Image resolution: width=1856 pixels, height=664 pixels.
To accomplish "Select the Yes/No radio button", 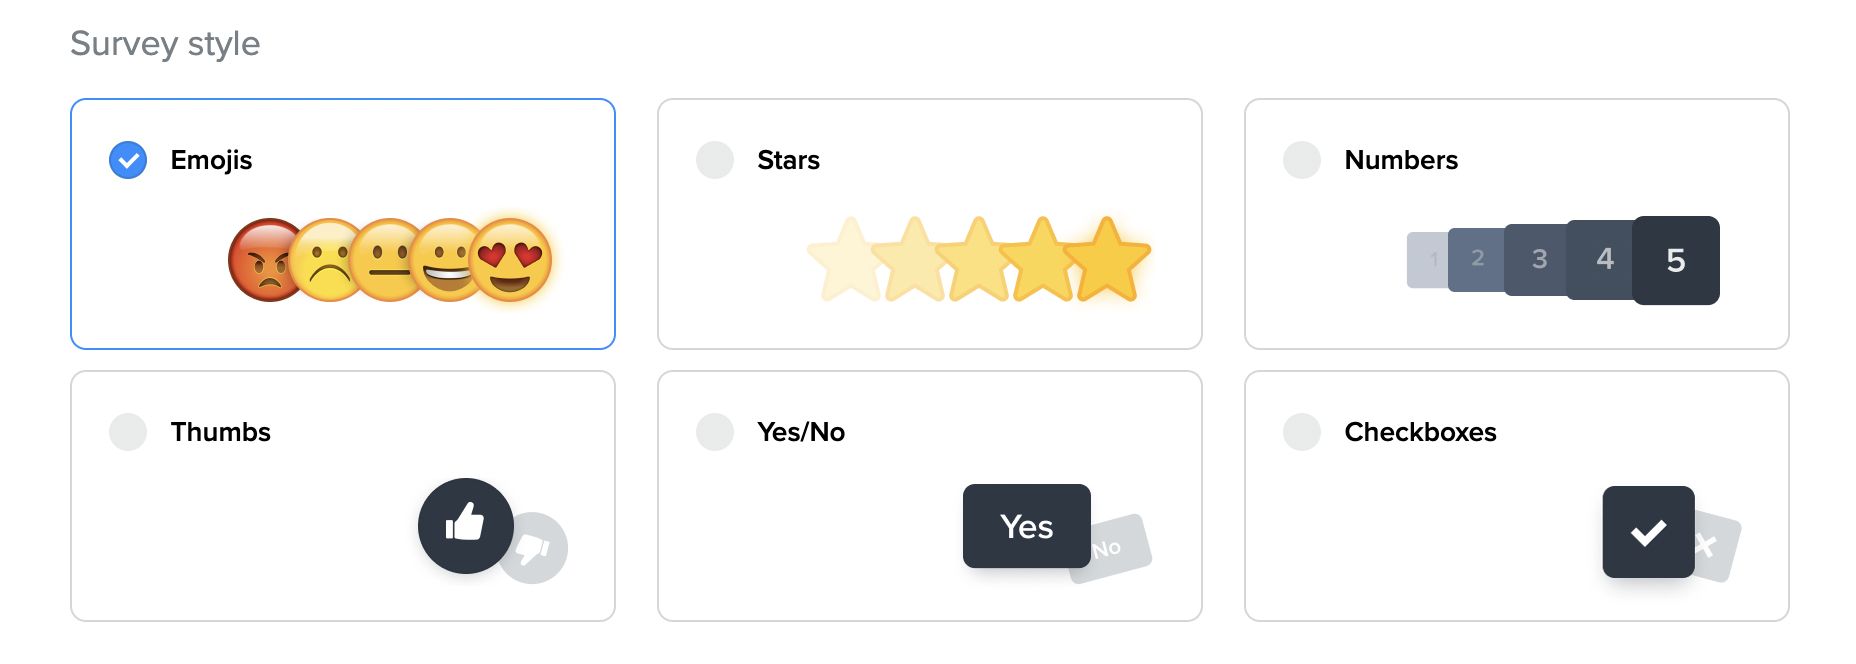I will (x=715, y=432).
